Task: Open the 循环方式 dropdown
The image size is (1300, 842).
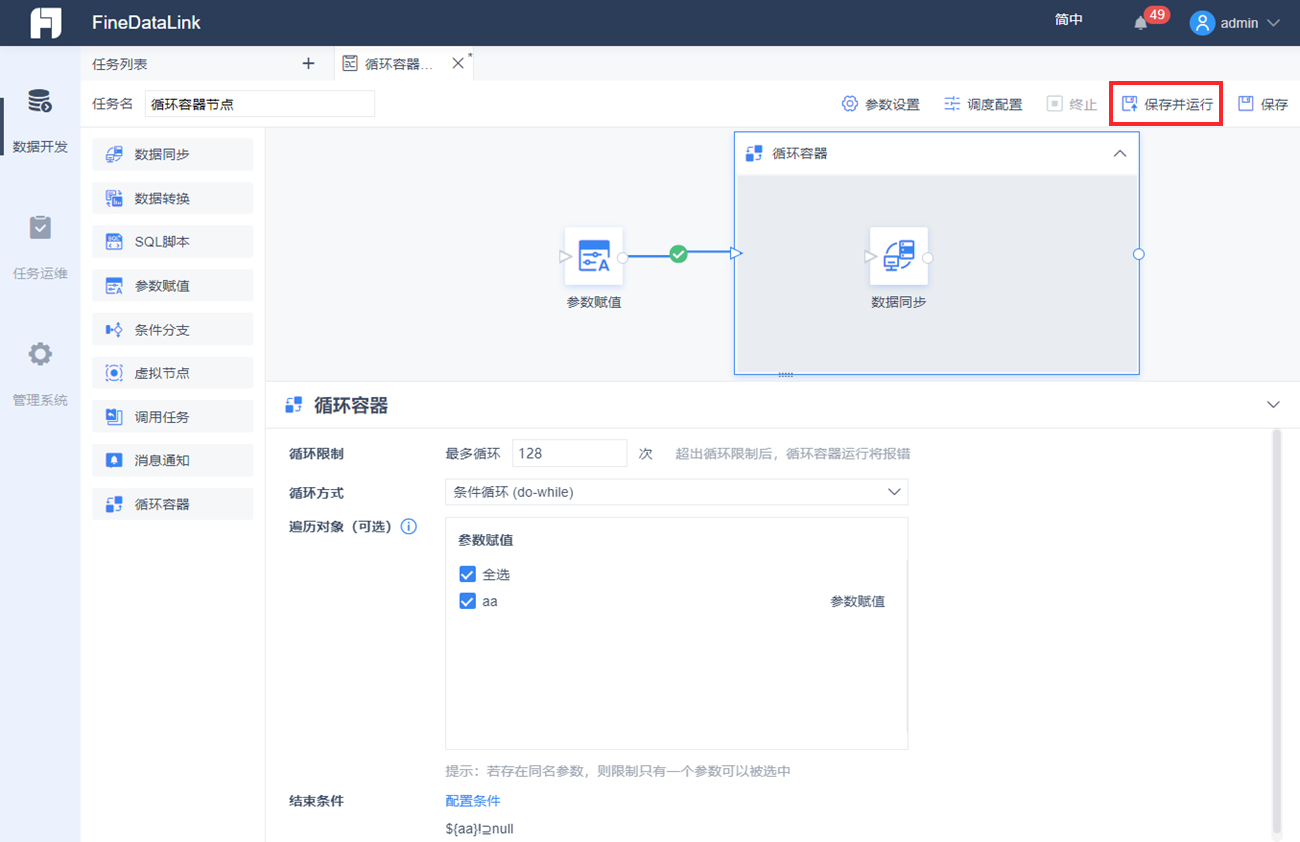Action: pos(676,492)
